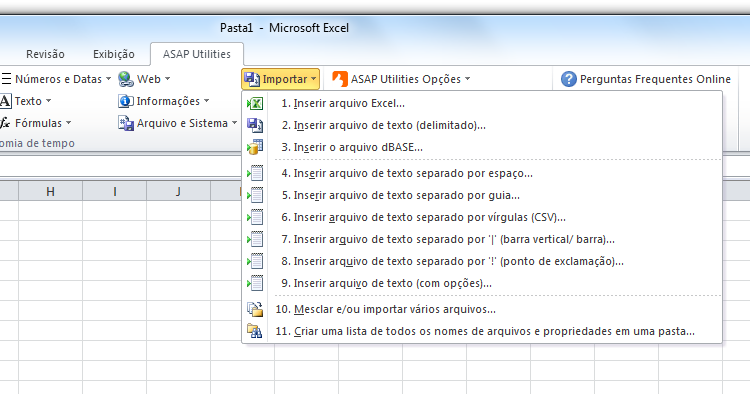Open the Números e Datas dropdown arrow
The width and height of the screenshot is (750, 394).
click(x=109, y=79)
